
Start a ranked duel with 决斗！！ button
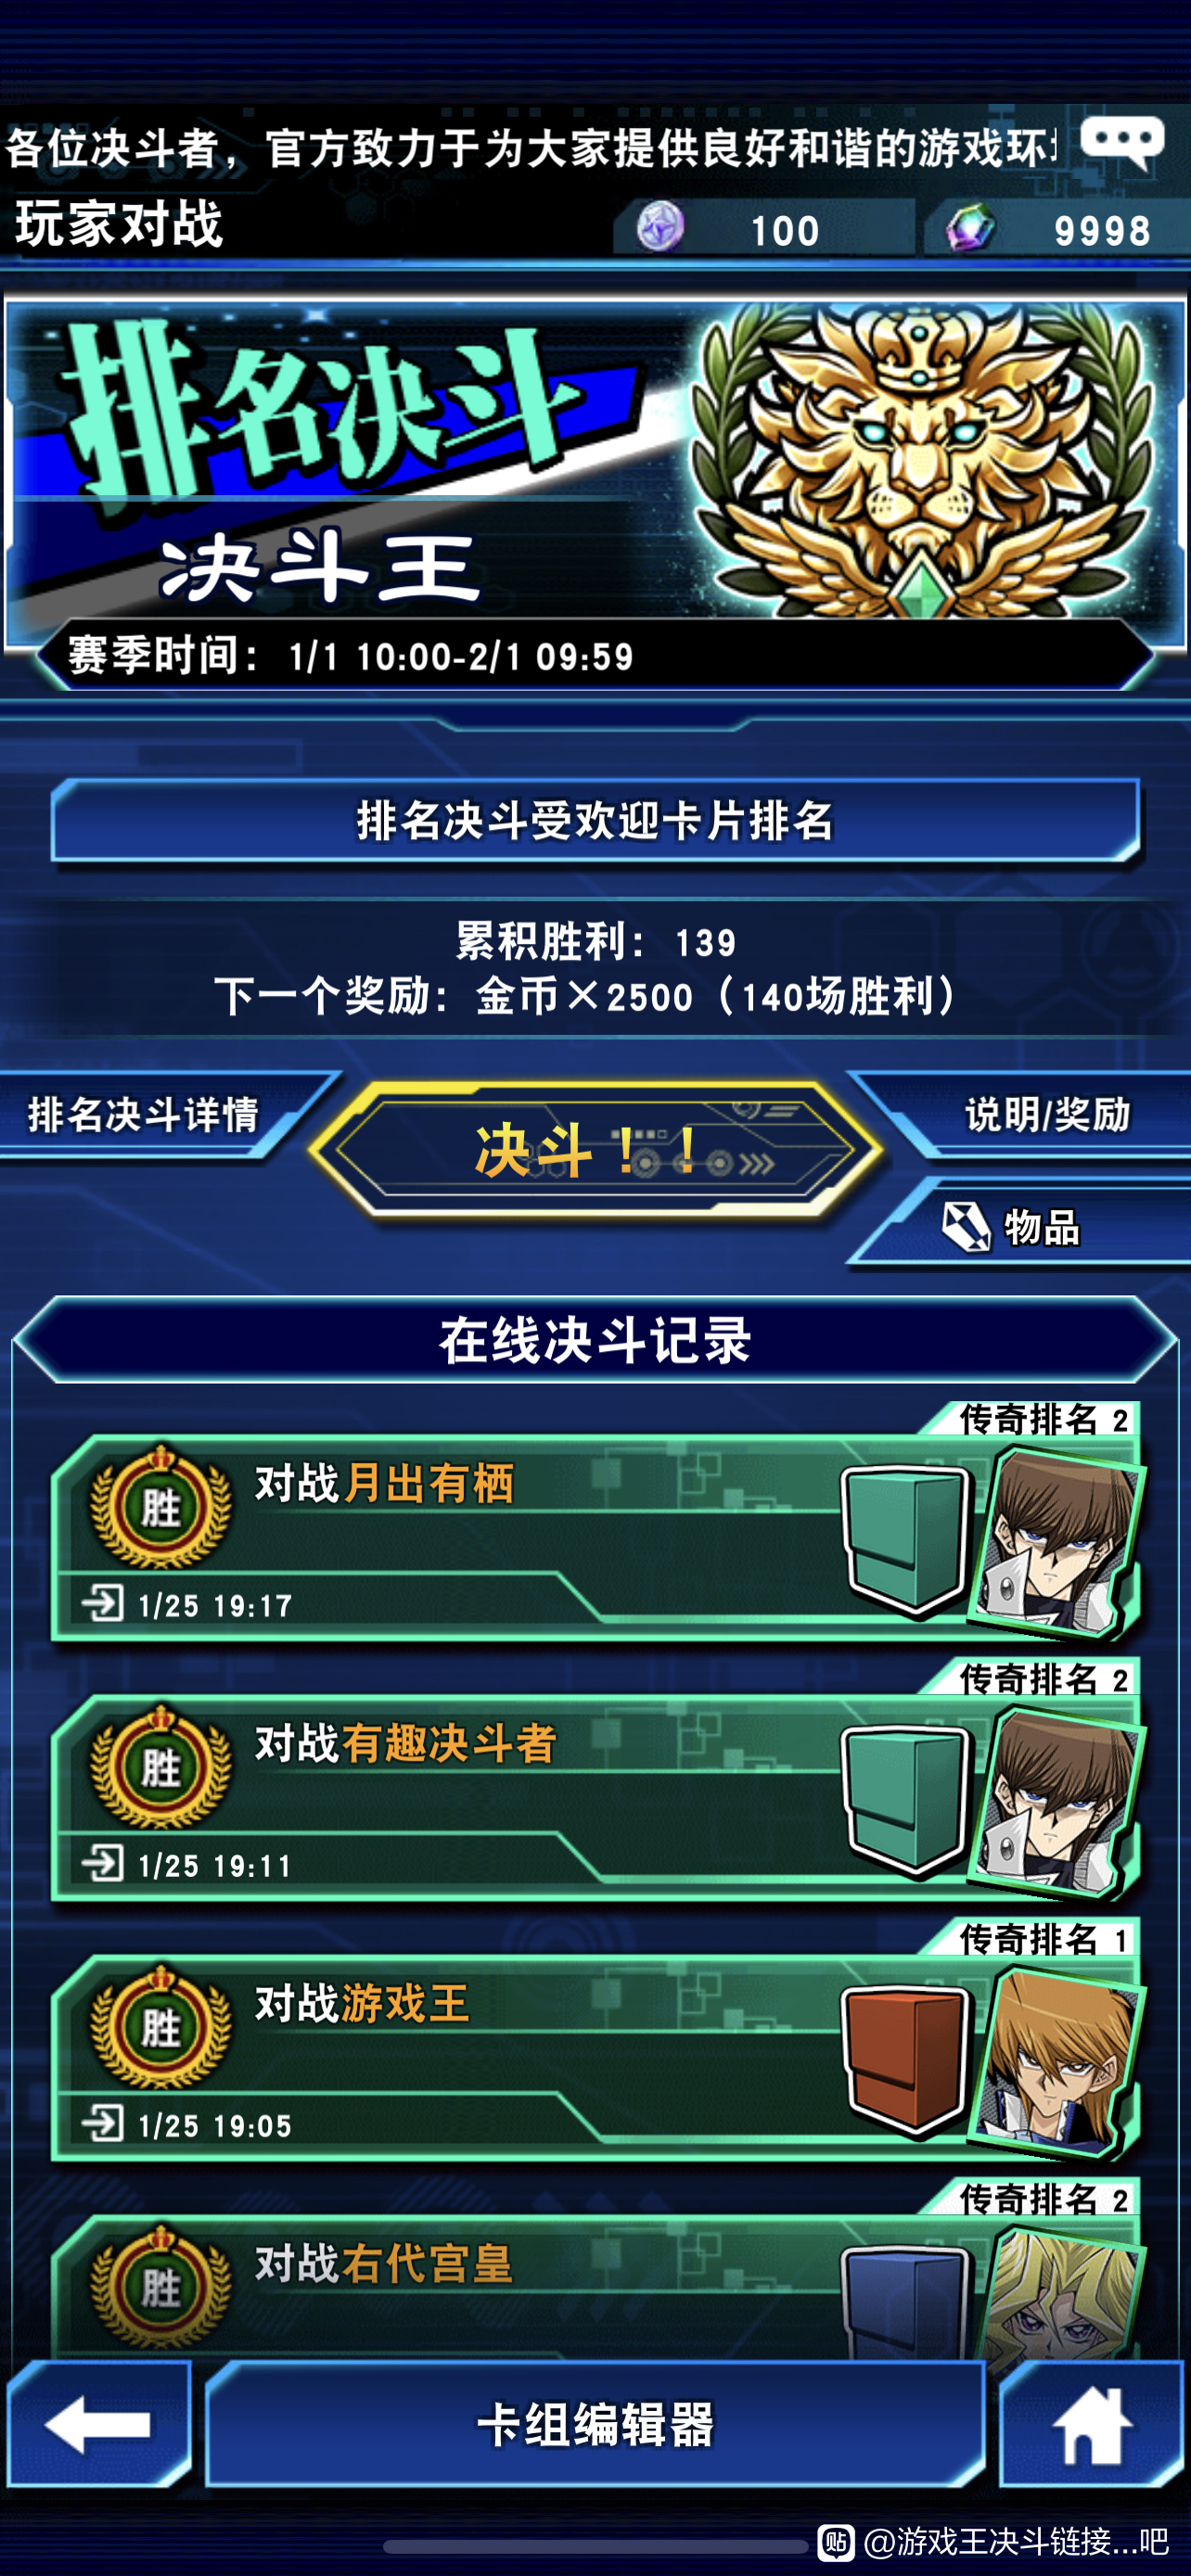pos(596,1151)
